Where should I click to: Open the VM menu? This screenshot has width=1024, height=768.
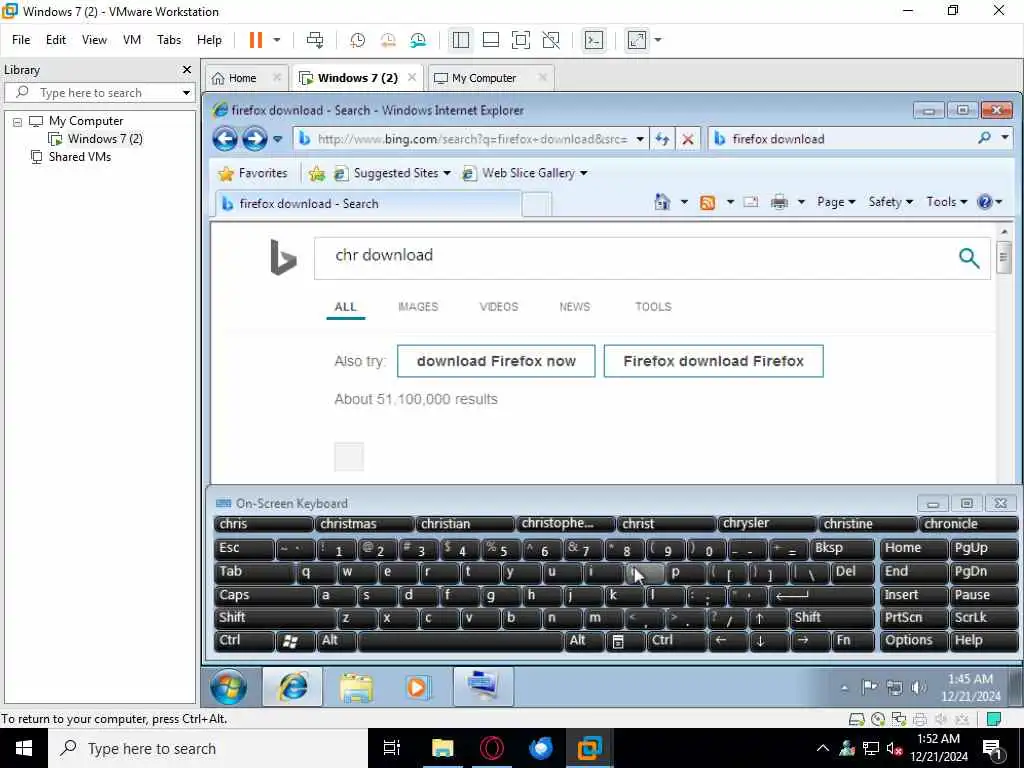[132, 40]
